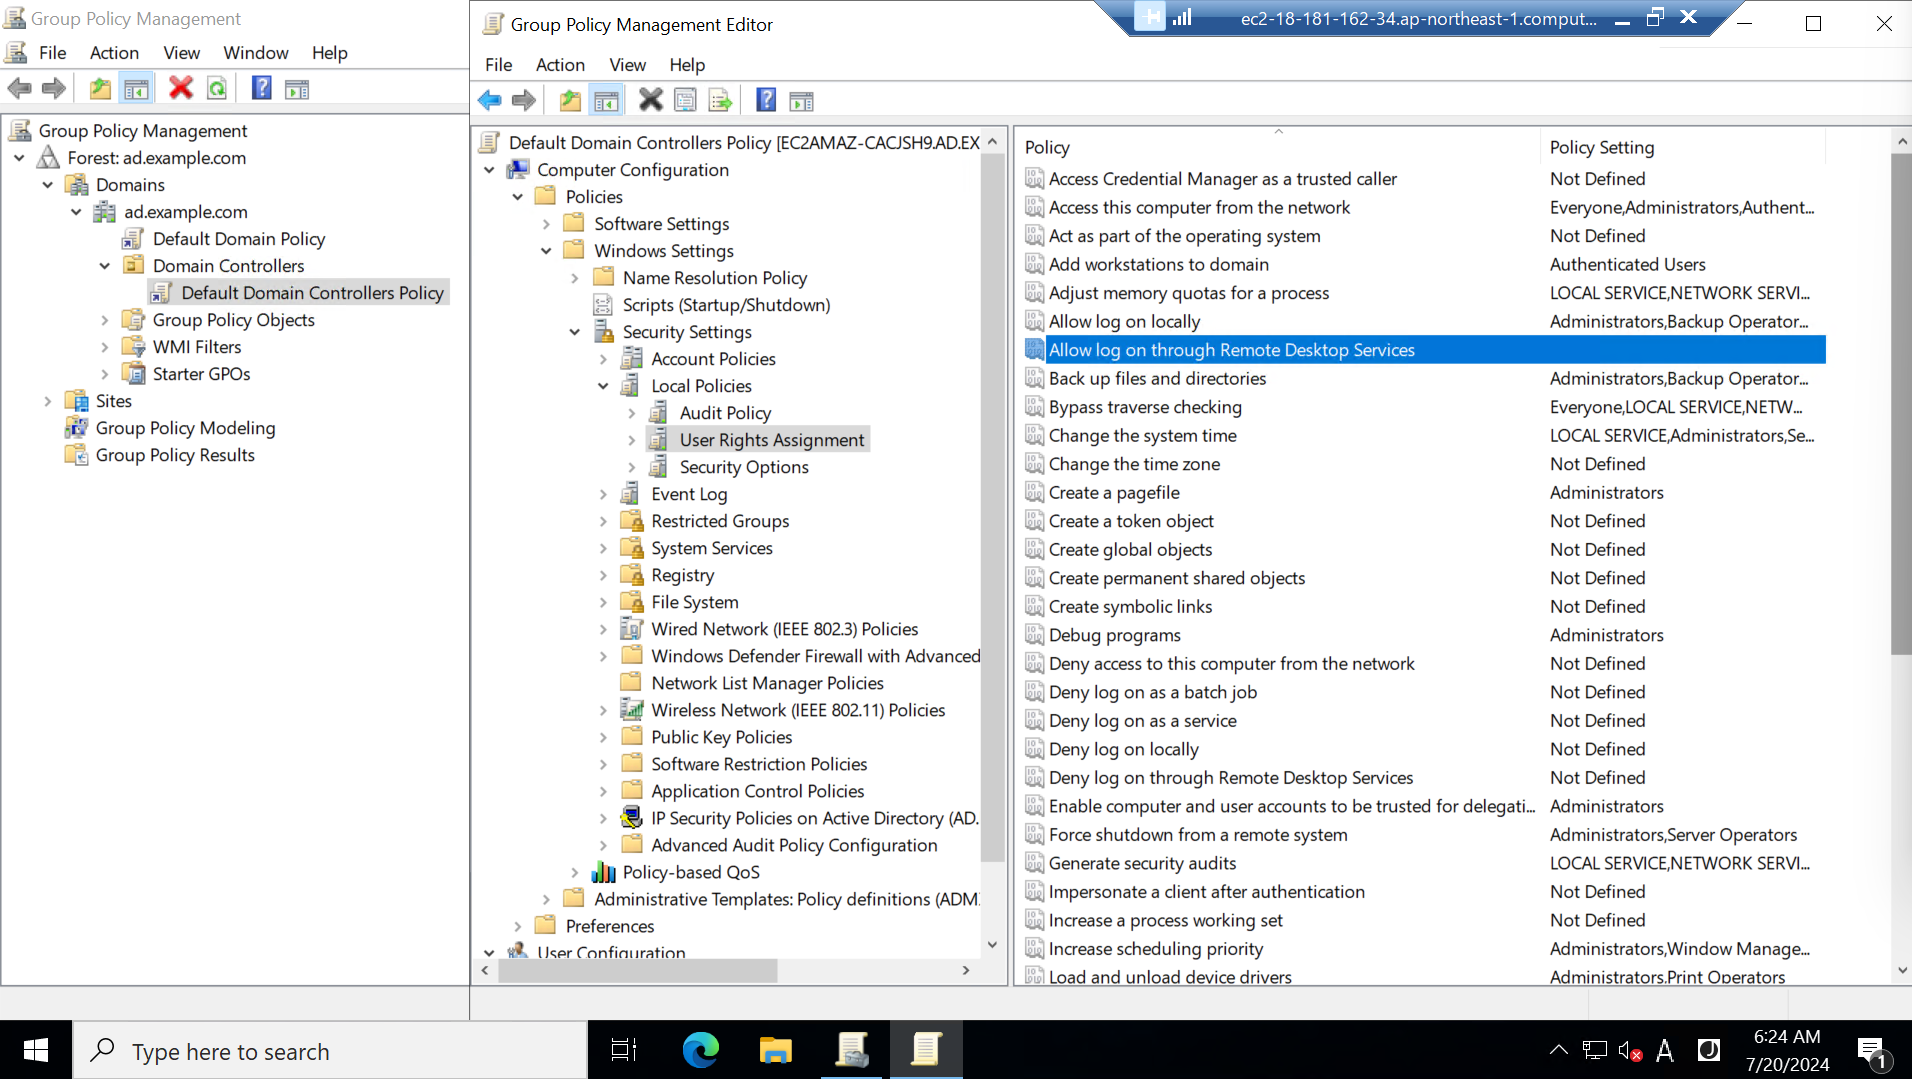Sort by the Policy column header
The width and height of the screenshot is (1912, 1079).
tap(1278, 147)
